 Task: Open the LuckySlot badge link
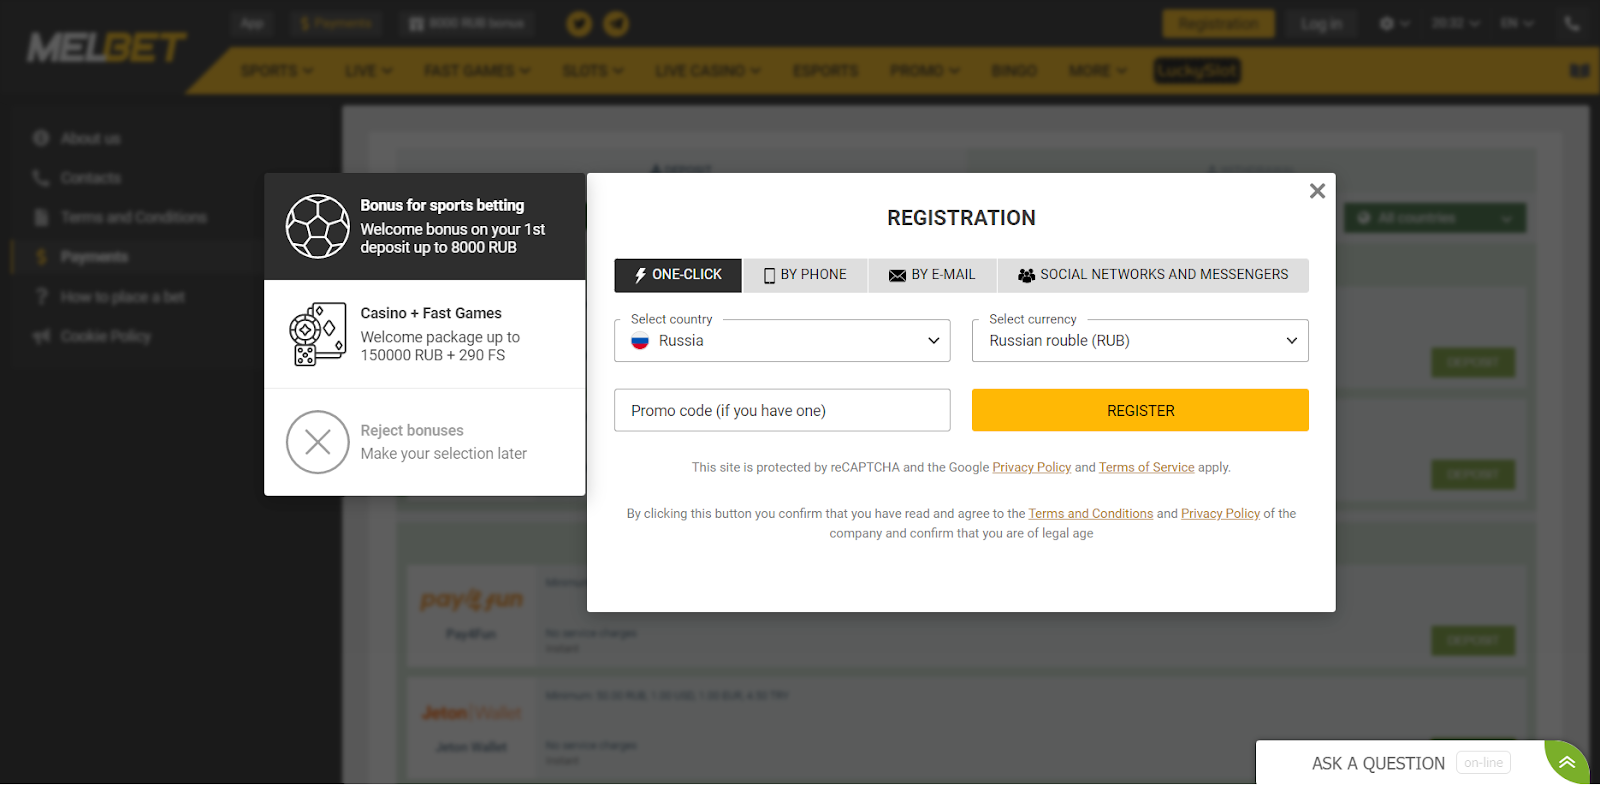coord(1197,71)
